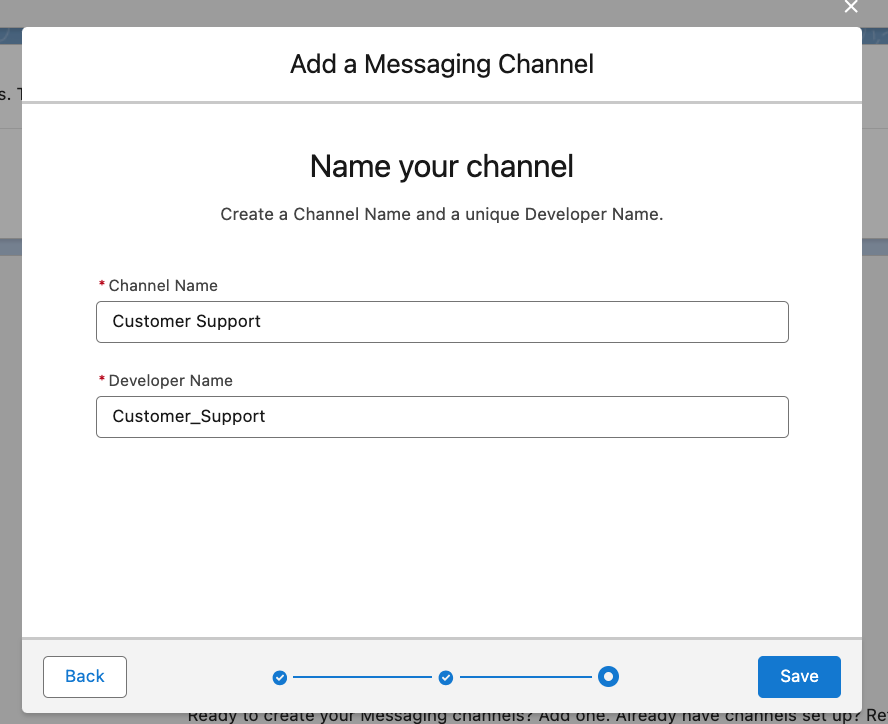Click the red asterisk beside Channel Name
The image size is (888, 724).
(101, 285)
